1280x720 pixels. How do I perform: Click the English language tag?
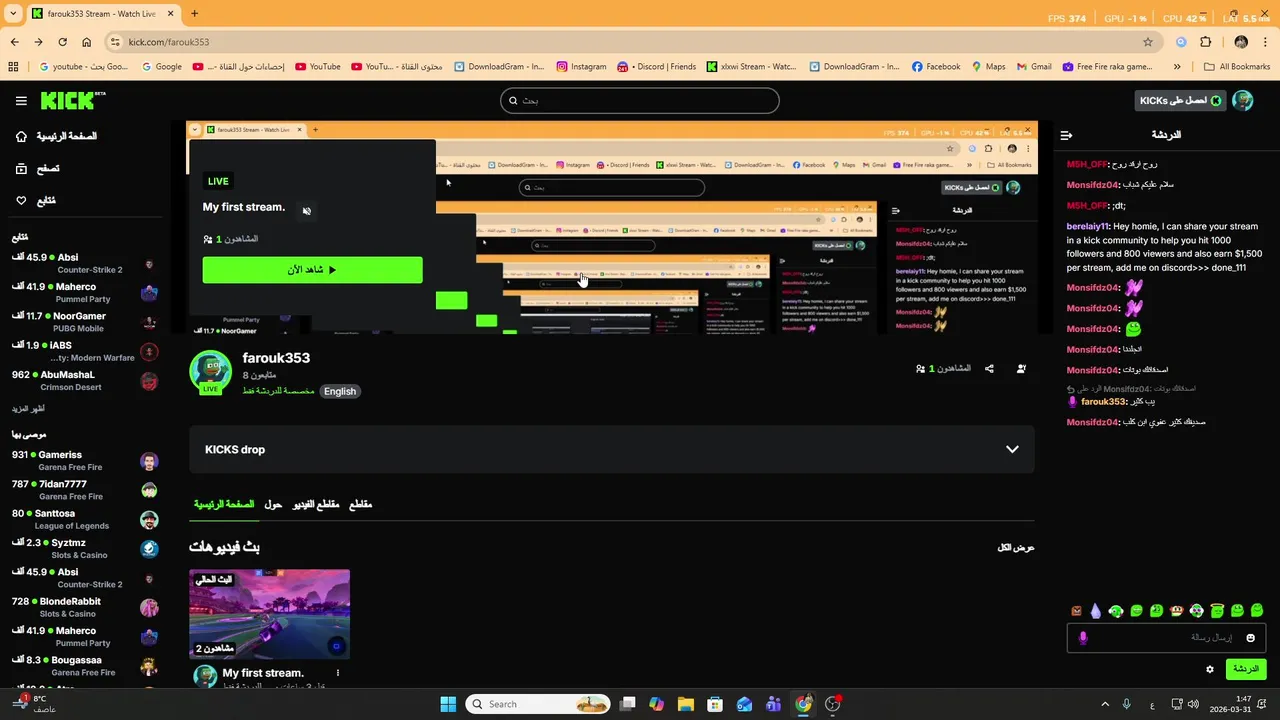[x=340, y=391]
